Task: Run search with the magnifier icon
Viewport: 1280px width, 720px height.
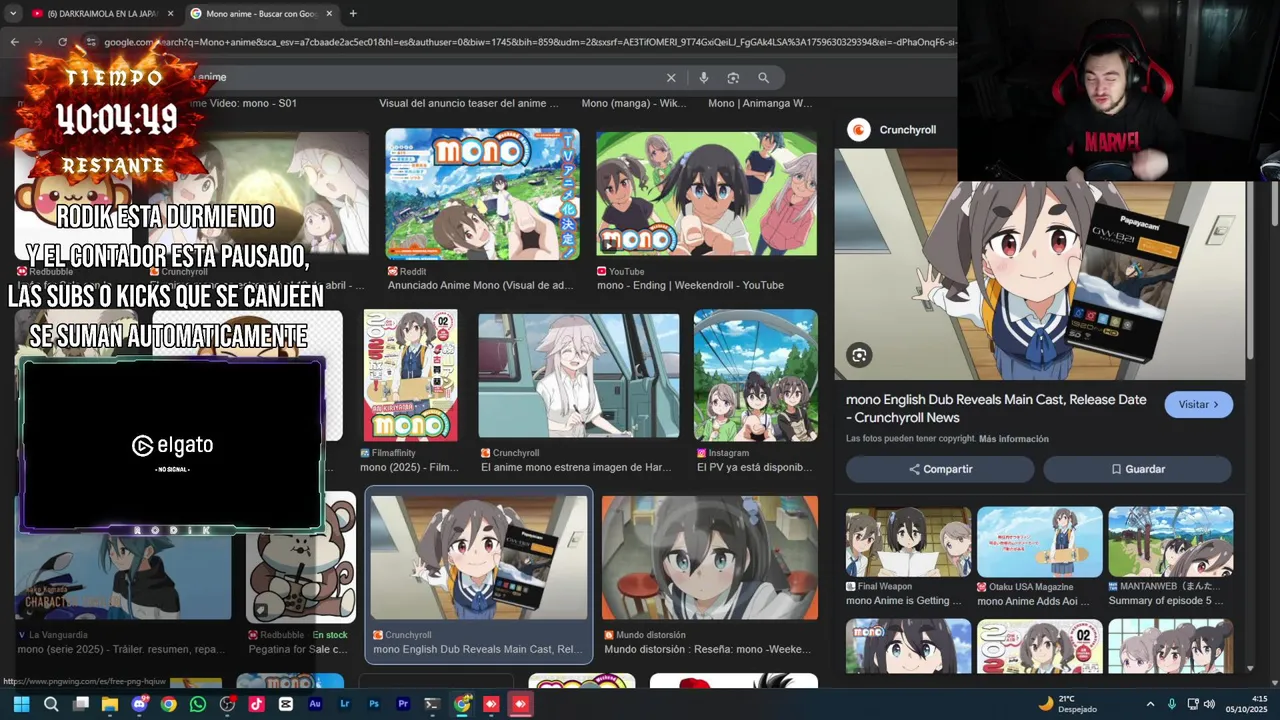Action: coord(763,78)
